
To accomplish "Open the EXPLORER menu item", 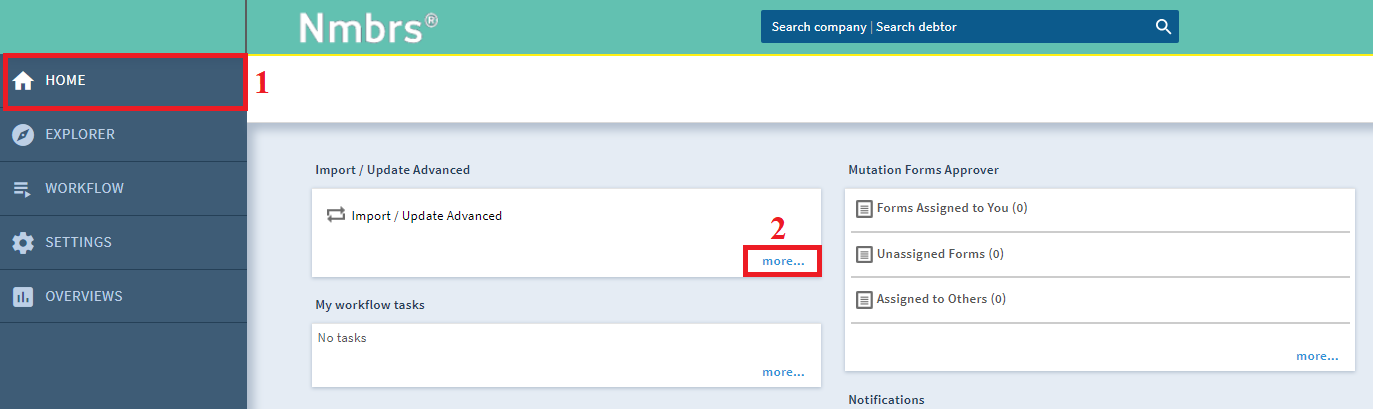I will [x=124, y=135].
